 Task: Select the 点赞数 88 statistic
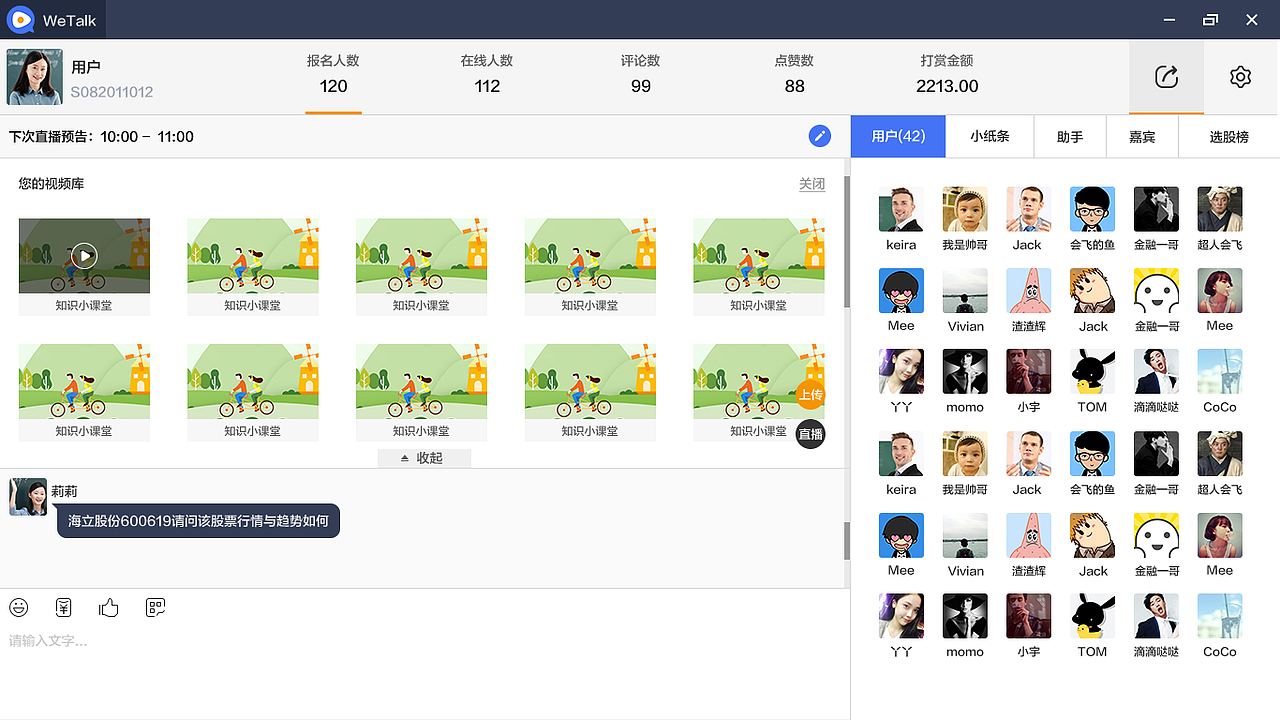coord(795,75)
